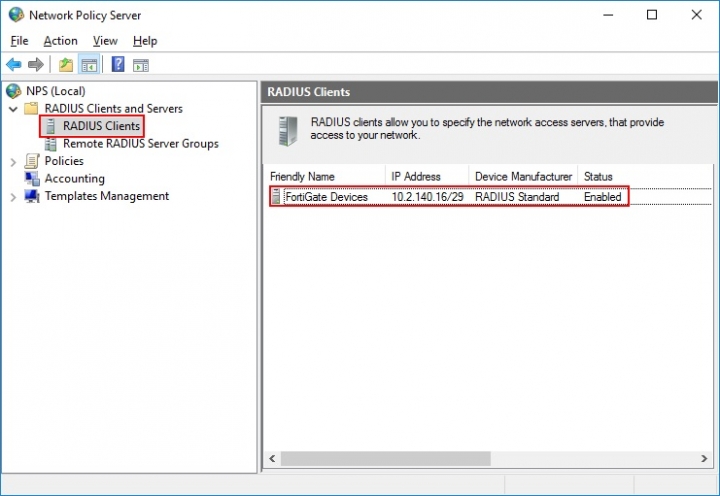Click the Accounting computers icon
The image size is (720, 496).
(x=32, y=179)
